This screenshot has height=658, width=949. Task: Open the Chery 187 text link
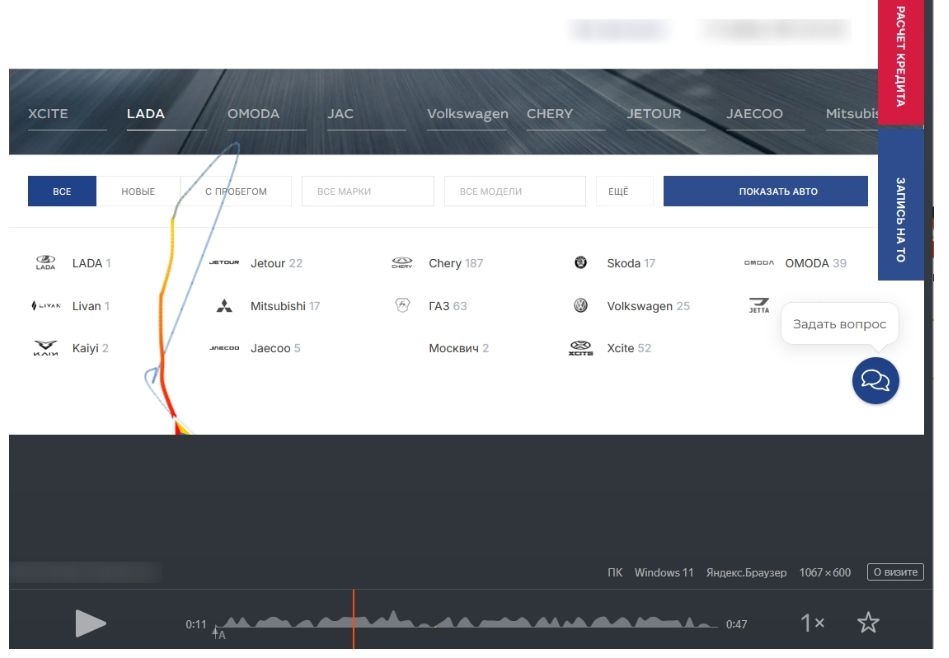[x=456, y=263]
